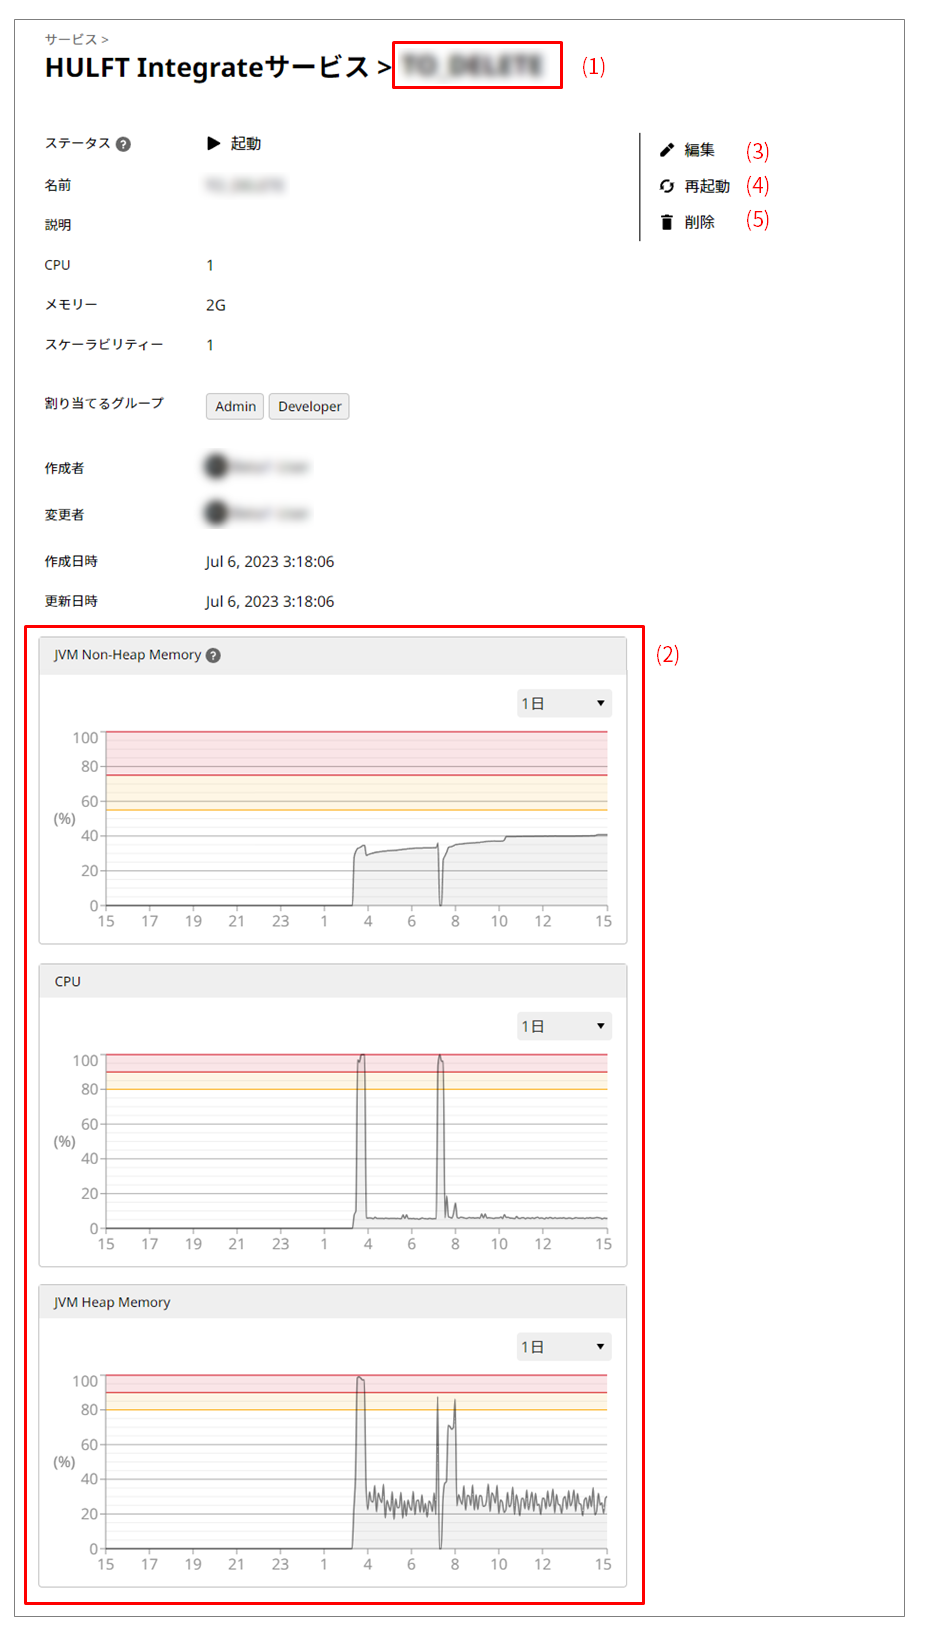926x1625 pixels.
Task: Click the JVM Heap Memory panel title
Action: tap(112, 1302)
